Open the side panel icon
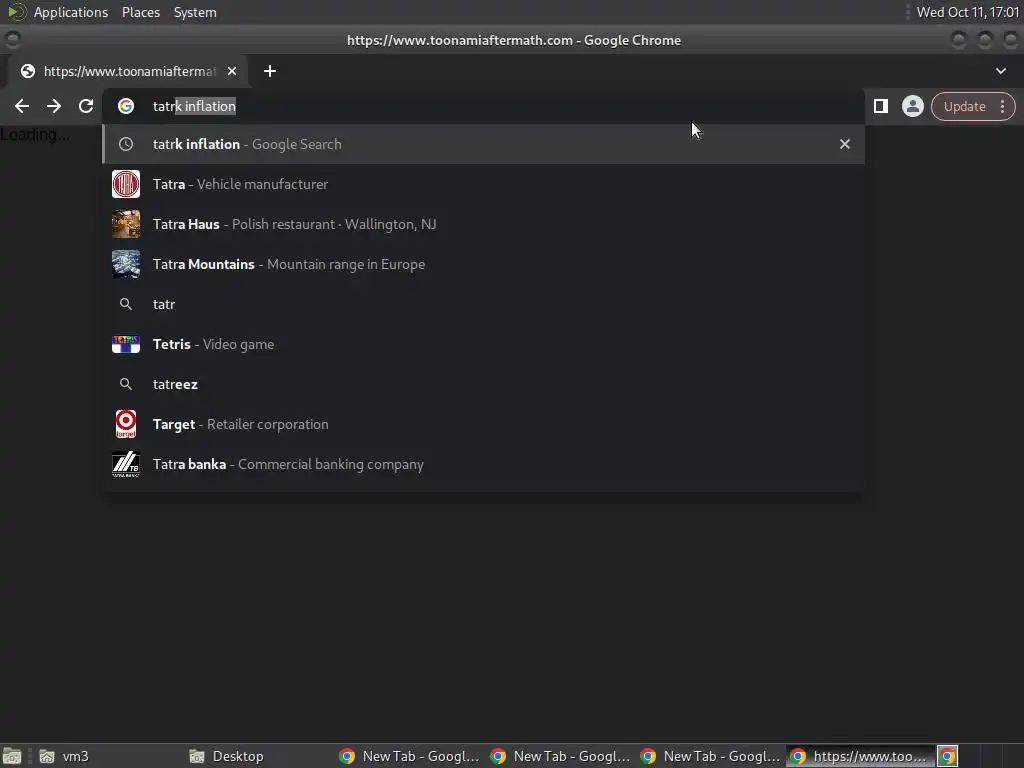The height and width of the screenshot is (768, 1024). [880, 106]
